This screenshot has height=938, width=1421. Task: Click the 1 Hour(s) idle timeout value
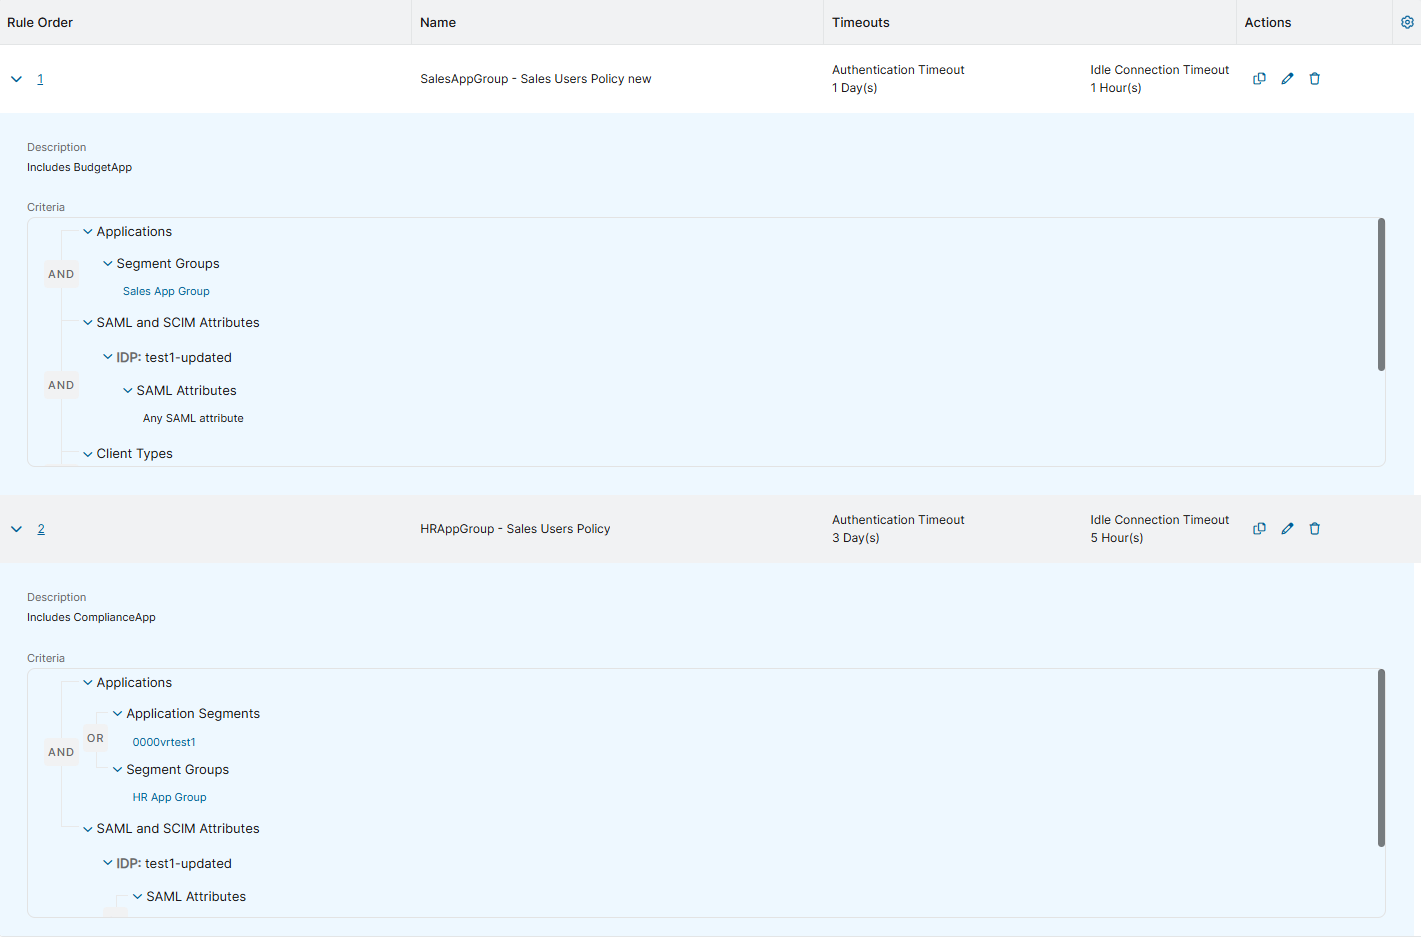coord(1116,88)
